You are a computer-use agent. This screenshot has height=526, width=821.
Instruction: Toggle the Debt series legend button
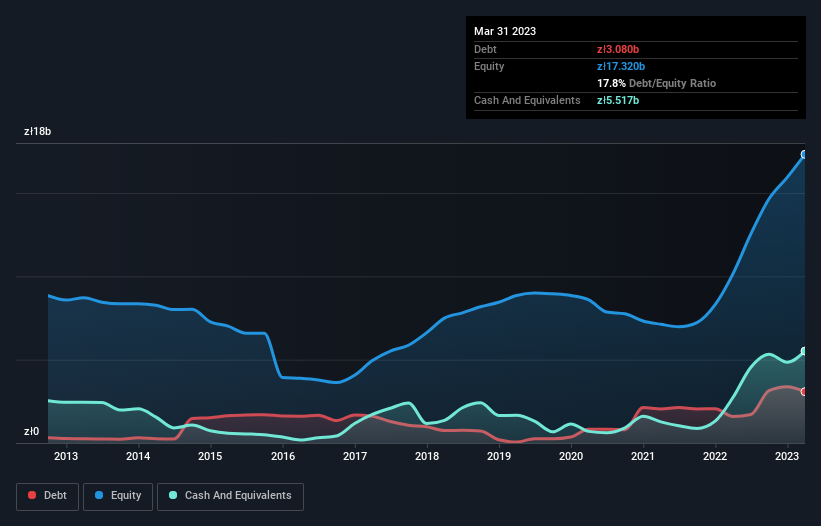(47, 496)
